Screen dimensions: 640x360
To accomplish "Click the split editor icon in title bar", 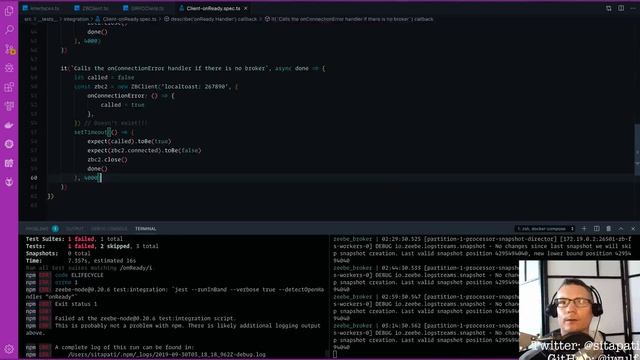I will pos(621,8).
